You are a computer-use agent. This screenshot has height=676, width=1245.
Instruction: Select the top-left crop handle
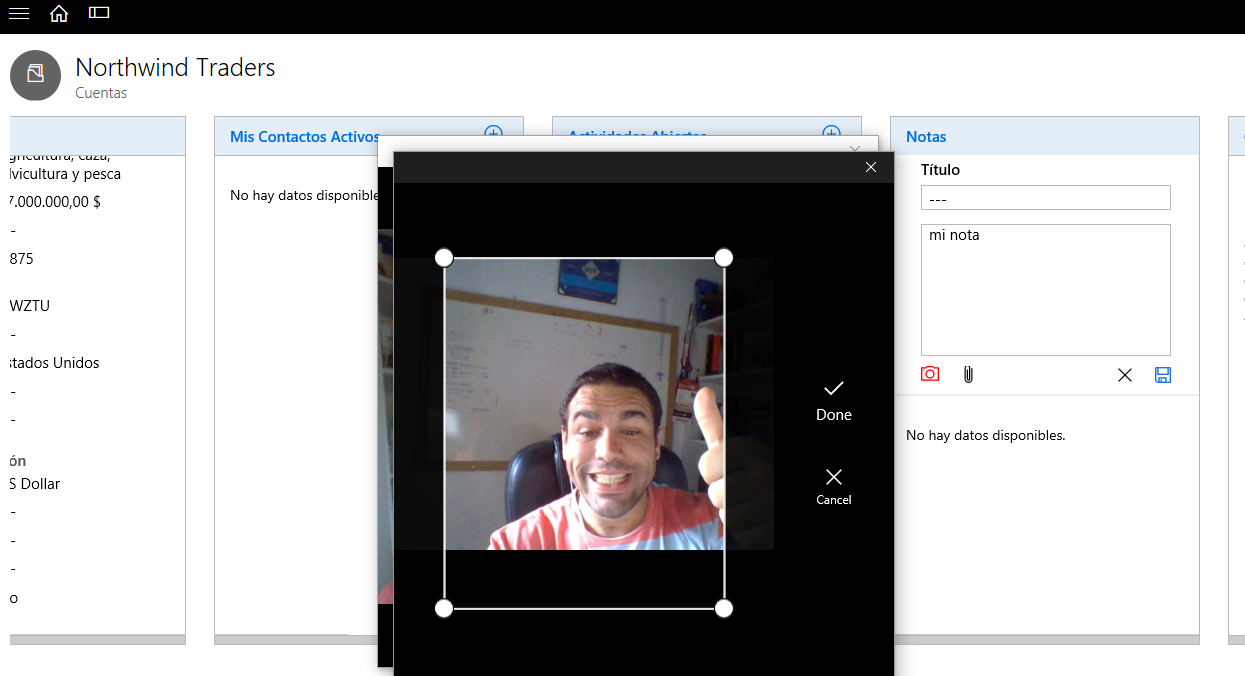coord(444,258)
